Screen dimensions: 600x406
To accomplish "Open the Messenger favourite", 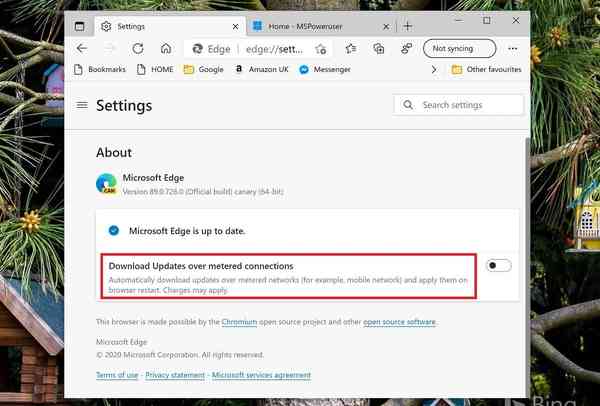I will click(x=325, y=69).
